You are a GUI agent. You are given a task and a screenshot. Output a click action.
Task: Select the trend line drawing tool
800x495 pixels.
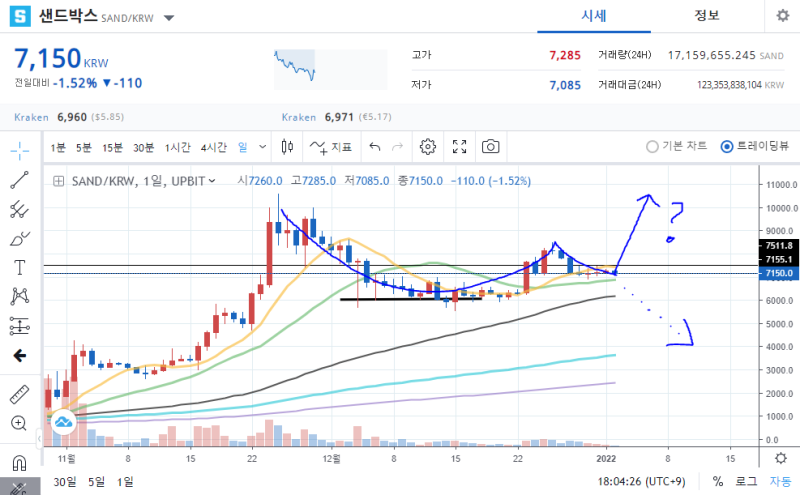click(x=20, y=180)
